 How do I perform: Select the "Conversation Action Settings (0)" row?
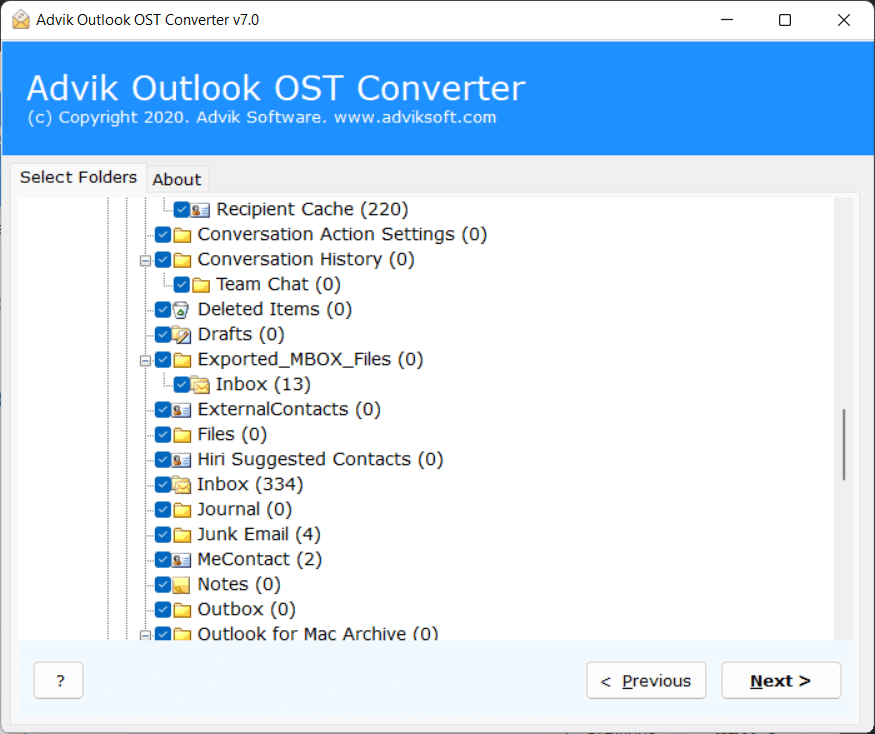click(x=342, y=234)
